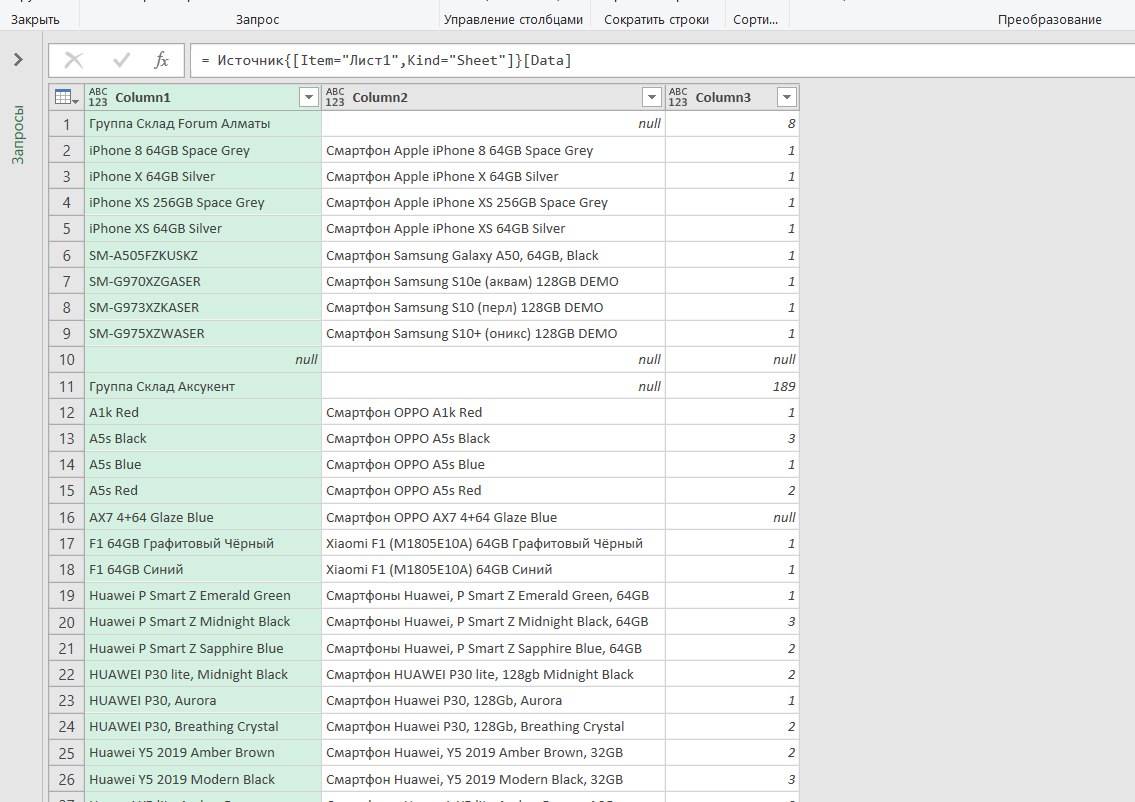Open the Преобразование ribbon group
1135x802 pixels.
(1050, 20)
